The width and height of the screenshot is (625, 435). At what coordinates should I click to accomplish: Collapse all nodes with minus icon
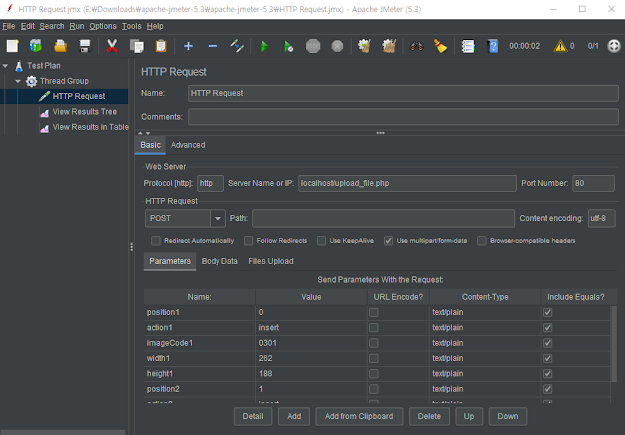click(x=213, y=46)
